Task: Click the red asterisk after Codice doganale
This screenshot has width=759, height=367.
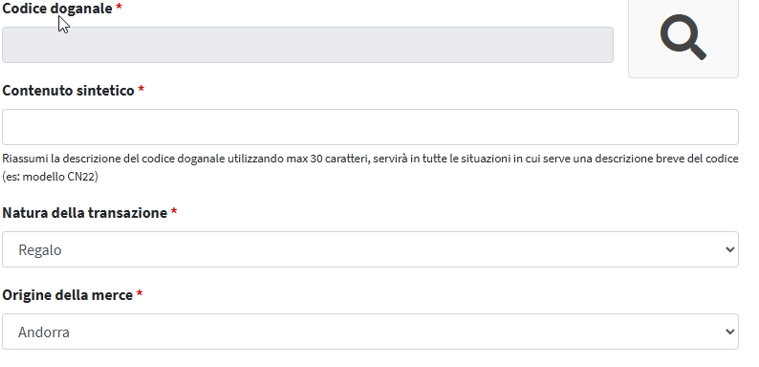Action: coord(119,7)
